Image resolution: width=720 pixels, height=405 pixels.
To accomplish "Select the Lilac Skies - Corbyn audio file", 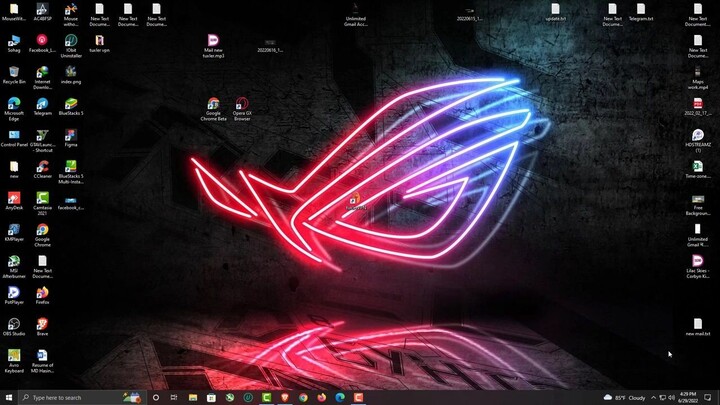I will (x=698, y=267).
